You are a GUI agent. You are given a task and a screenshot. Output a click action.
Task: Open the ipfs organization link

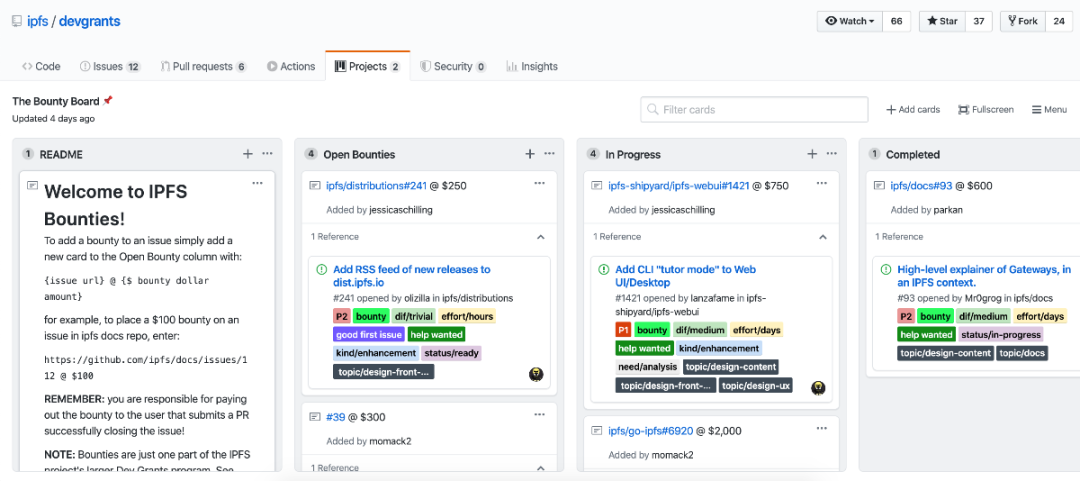tap(37, 21)
